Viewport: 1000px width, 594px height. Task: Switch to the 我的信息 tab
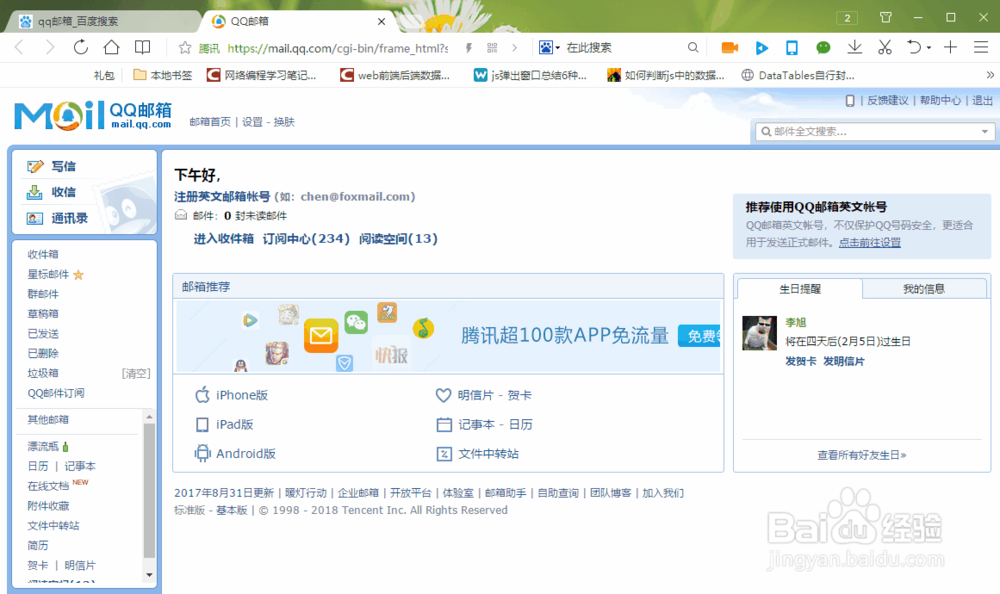tap(924, 289)
